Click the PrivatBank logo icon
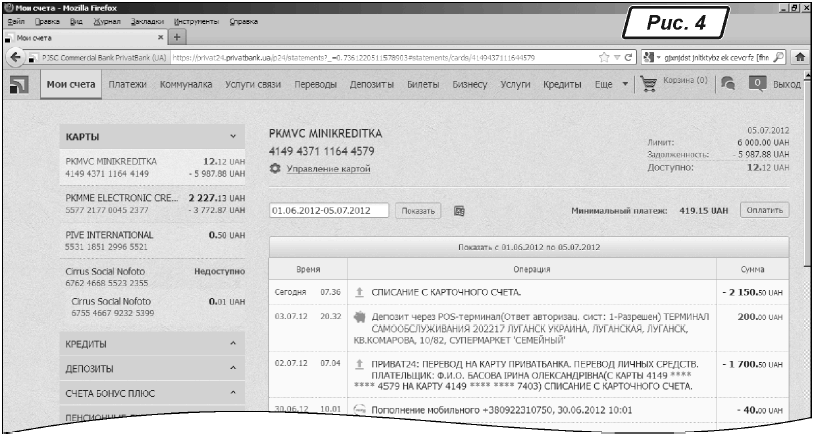The height and width of the screenshot is (439, 814). [x=17, y=86]
